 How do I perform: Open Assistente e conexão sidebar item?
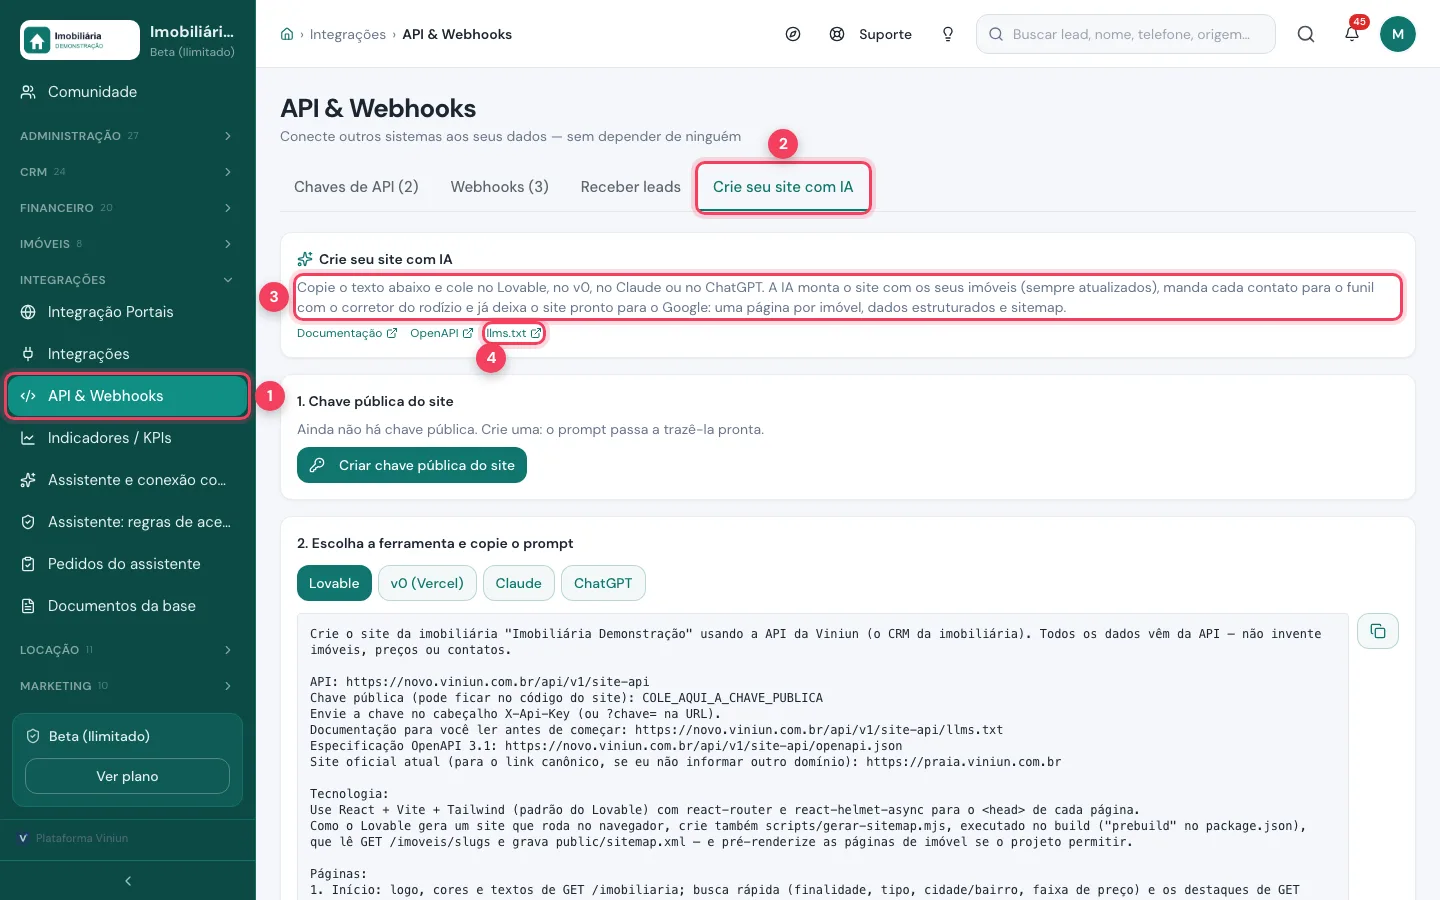pyautogui.click(x=128, y=480)
